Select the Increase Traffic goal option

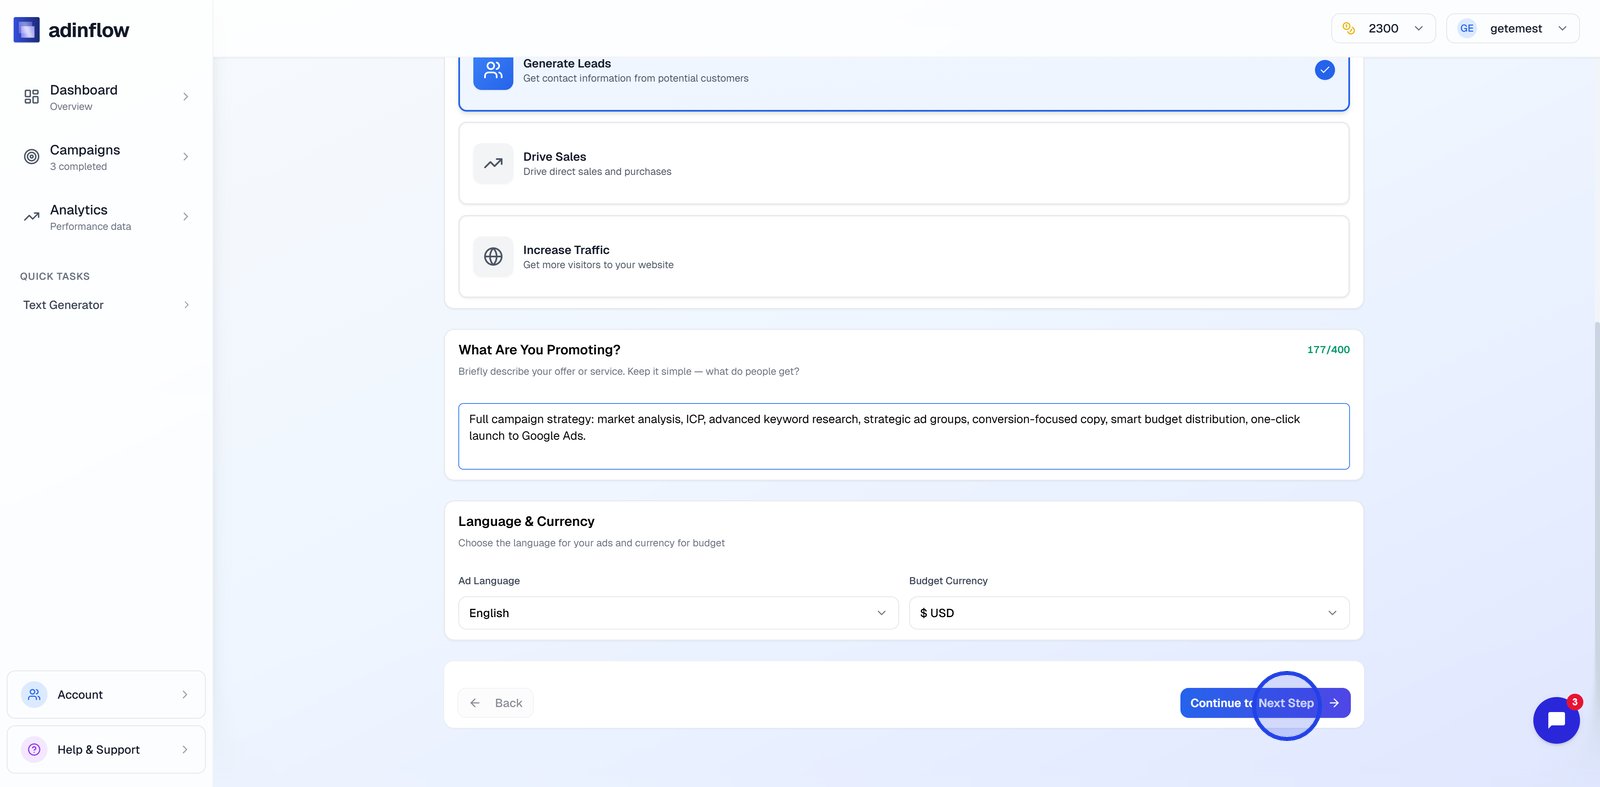903,257
